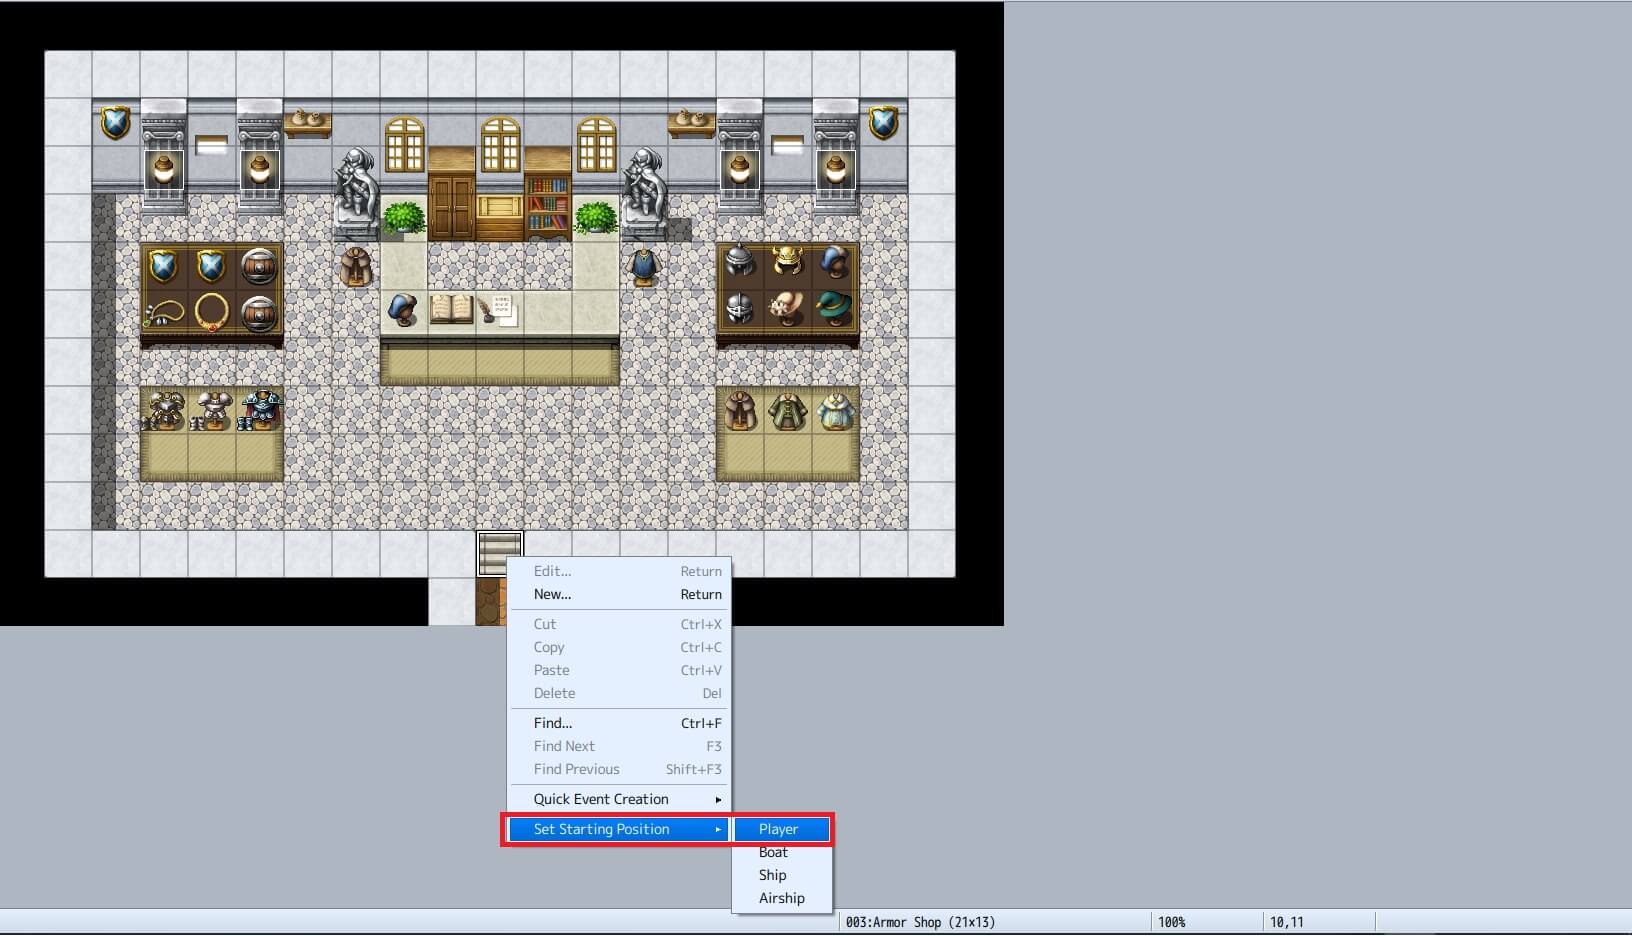Choose Player in the starting position submenu

pyautogui.click(x=781, y=829)
